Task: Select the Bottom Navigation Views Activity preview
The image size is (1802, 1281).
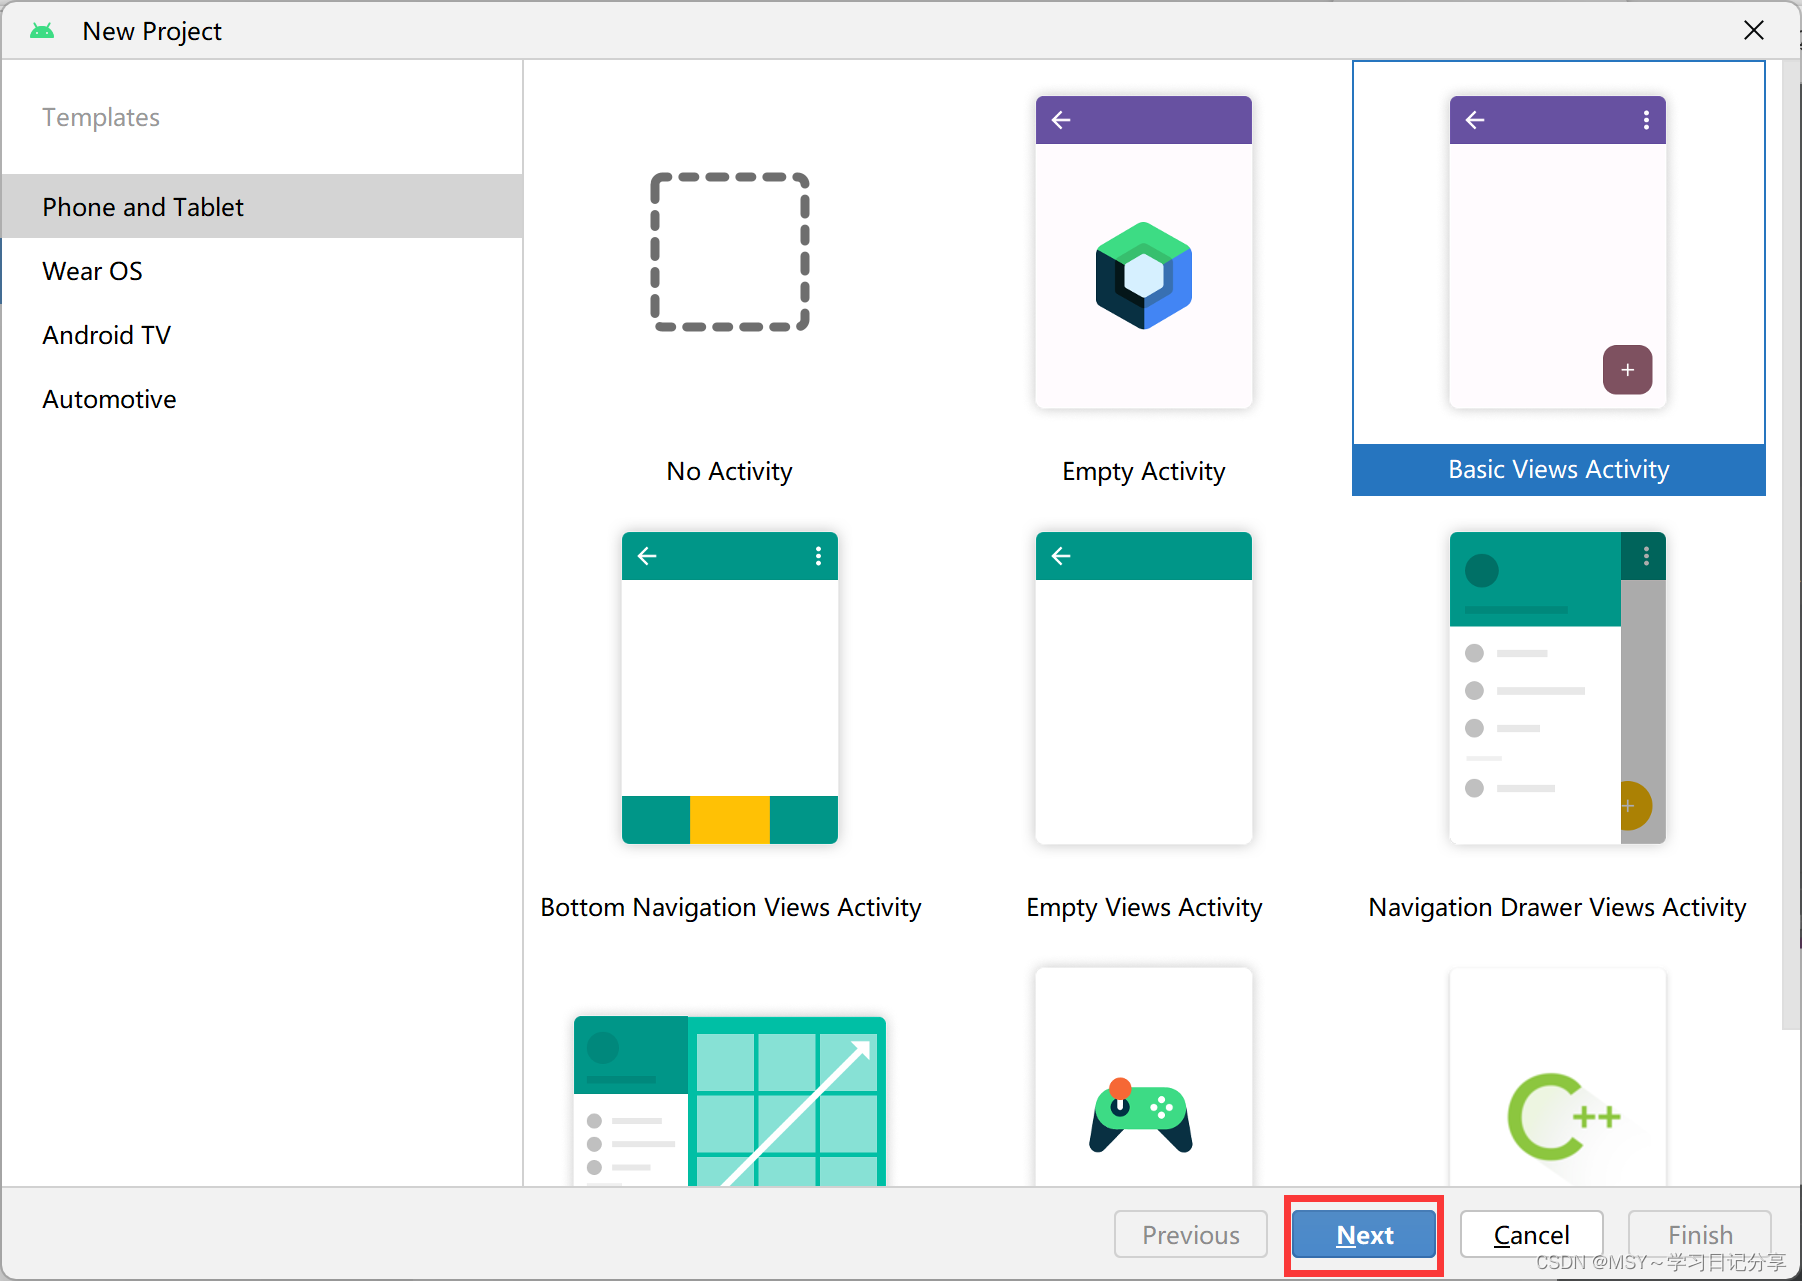Action: 730,688
